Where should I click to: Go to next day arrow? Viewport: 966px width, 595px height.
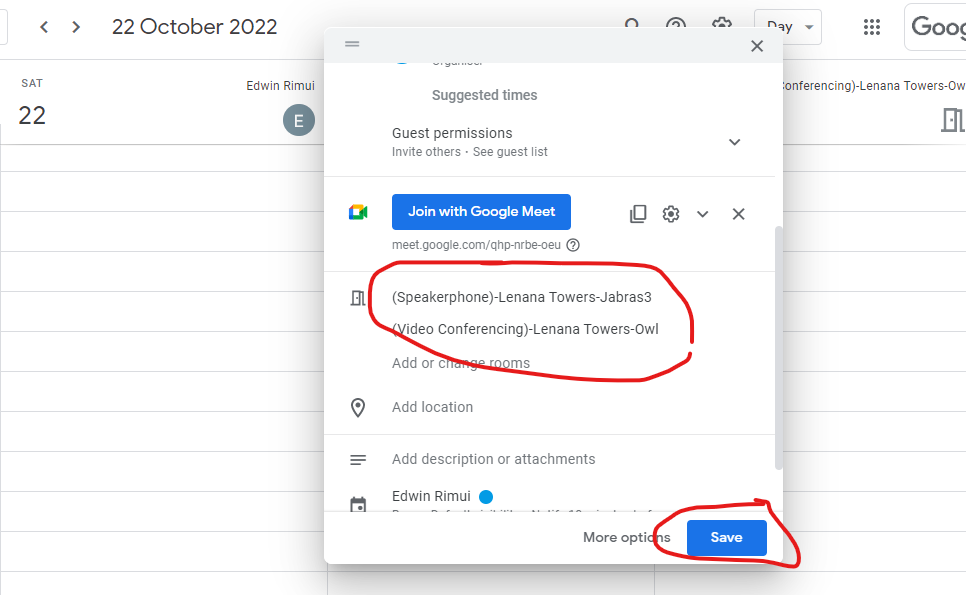click(x=76, y=27)
